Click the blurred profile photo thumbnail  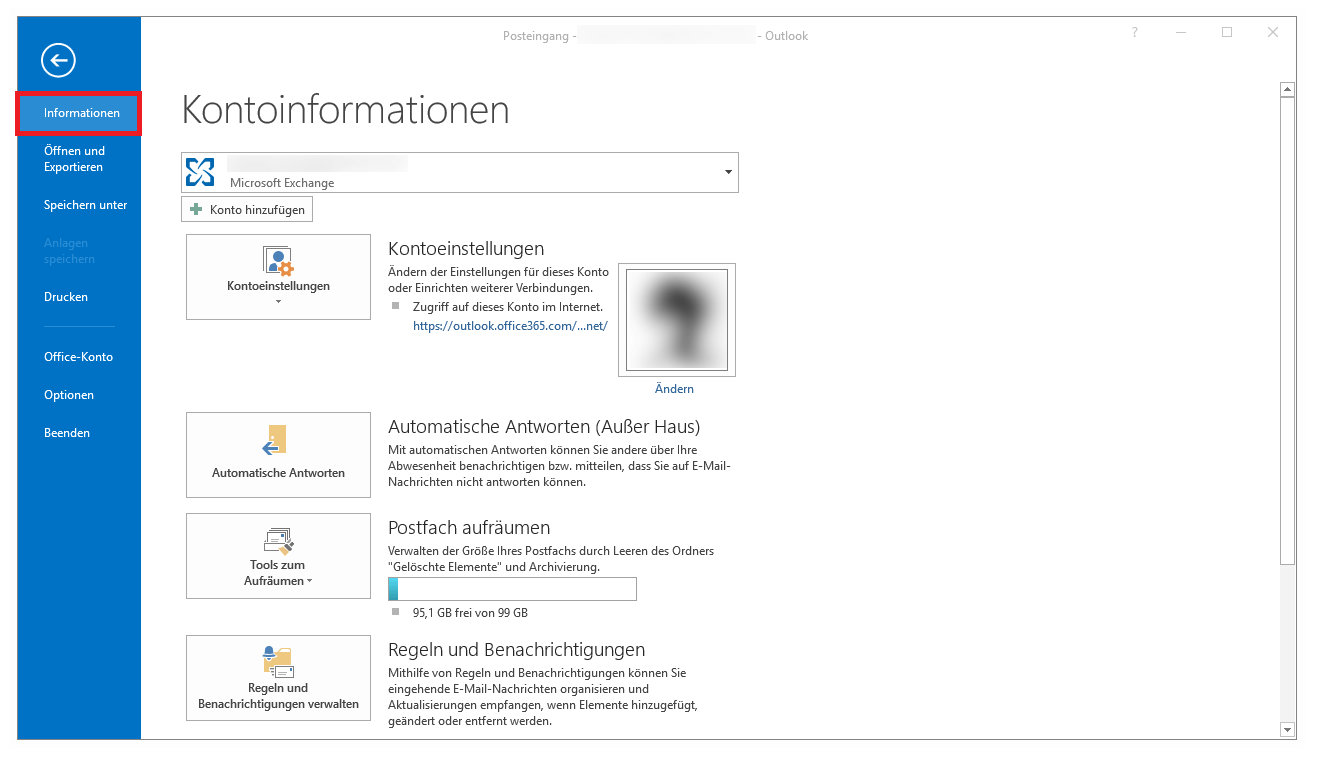[x=677, y=320]
